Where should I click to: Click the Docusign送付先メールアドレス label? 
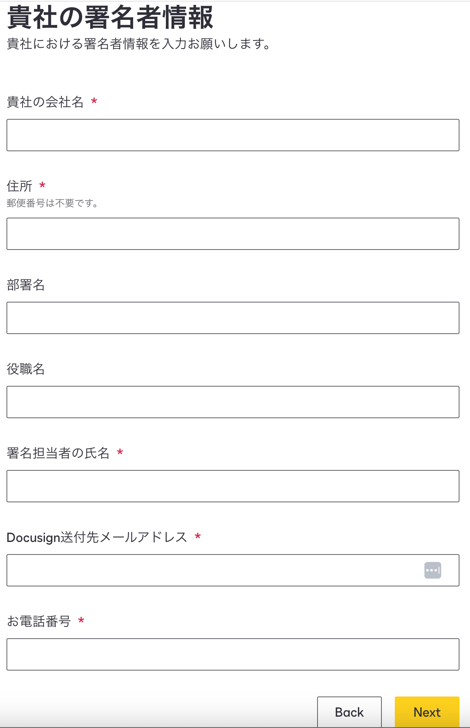(97, 537)
